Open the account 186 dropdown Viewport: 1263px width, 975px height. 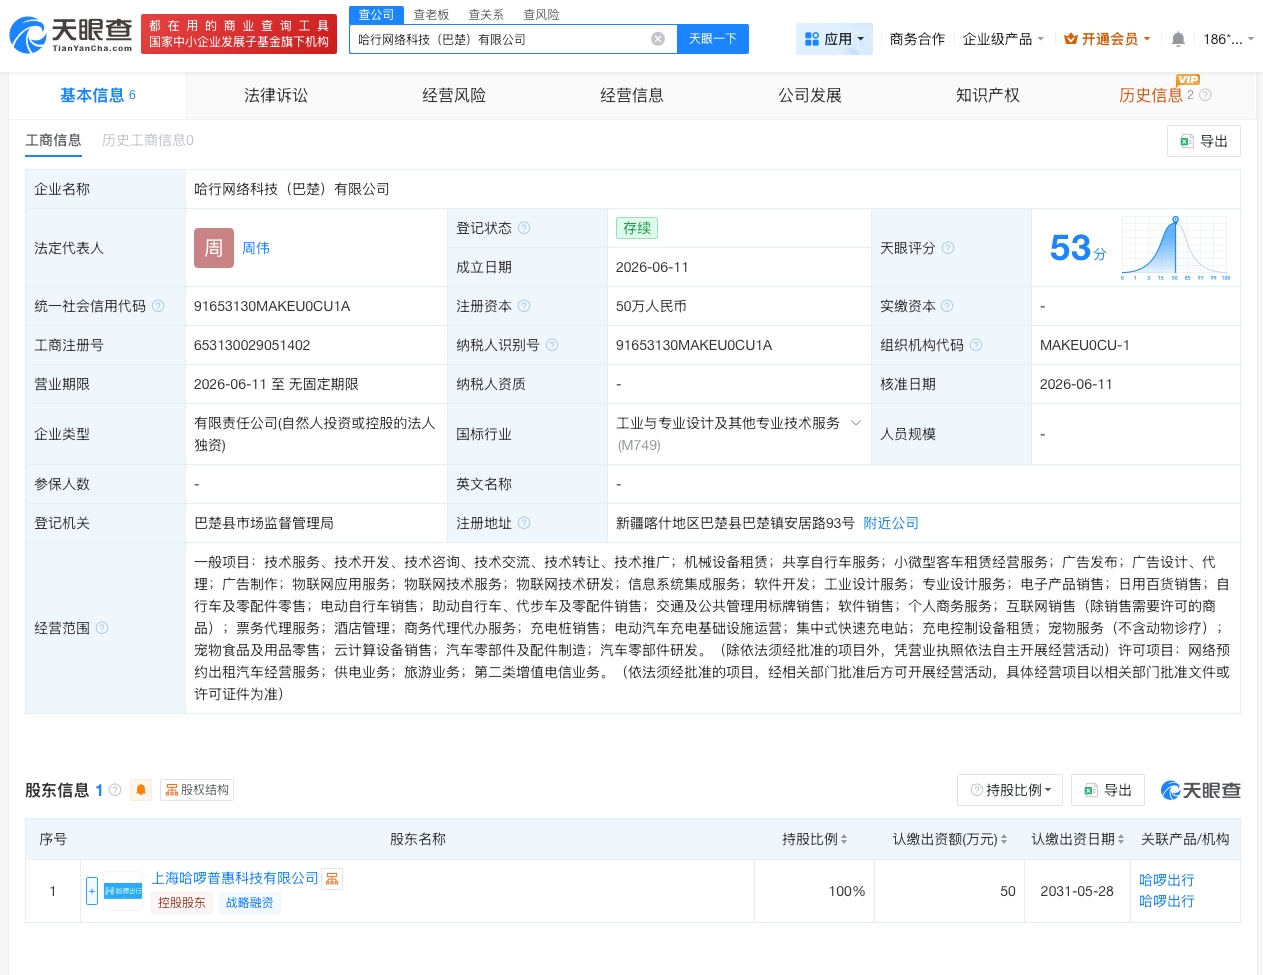pyautogui.click(x=1228, y=39)
